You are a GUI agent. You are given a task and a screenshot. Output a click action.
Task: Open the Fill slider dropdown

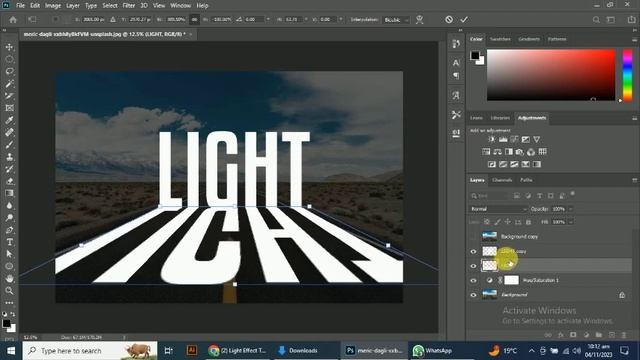pos(571,222)
